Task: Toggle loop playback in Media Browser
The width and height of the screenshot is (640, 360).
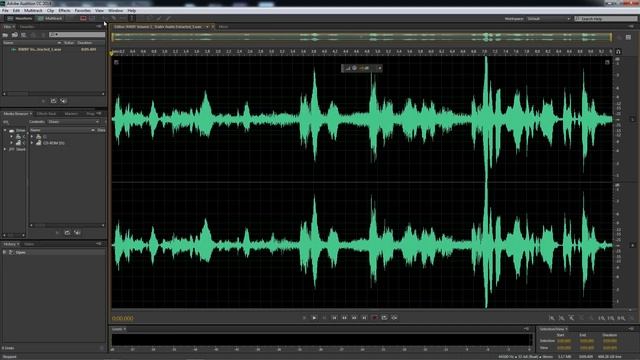Action: pyautogui.click(x=67, y=233)
